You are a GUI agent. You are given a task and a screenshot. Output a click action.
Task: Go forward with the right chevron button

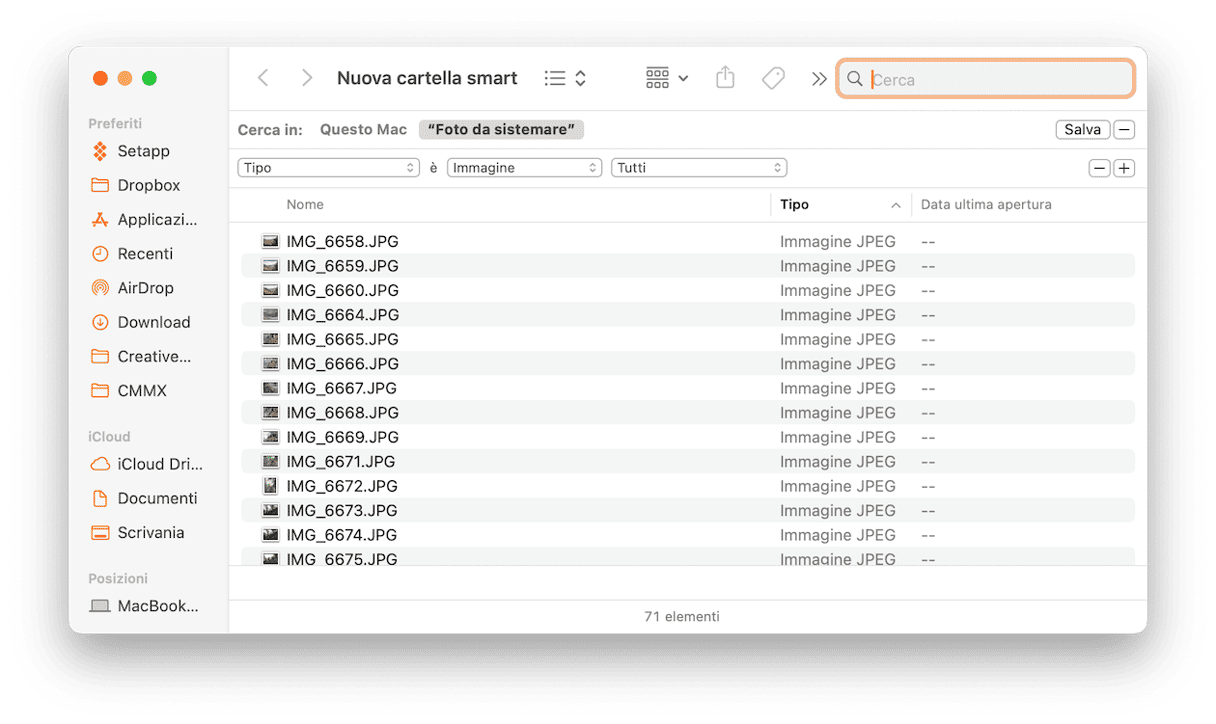point(307,78)
